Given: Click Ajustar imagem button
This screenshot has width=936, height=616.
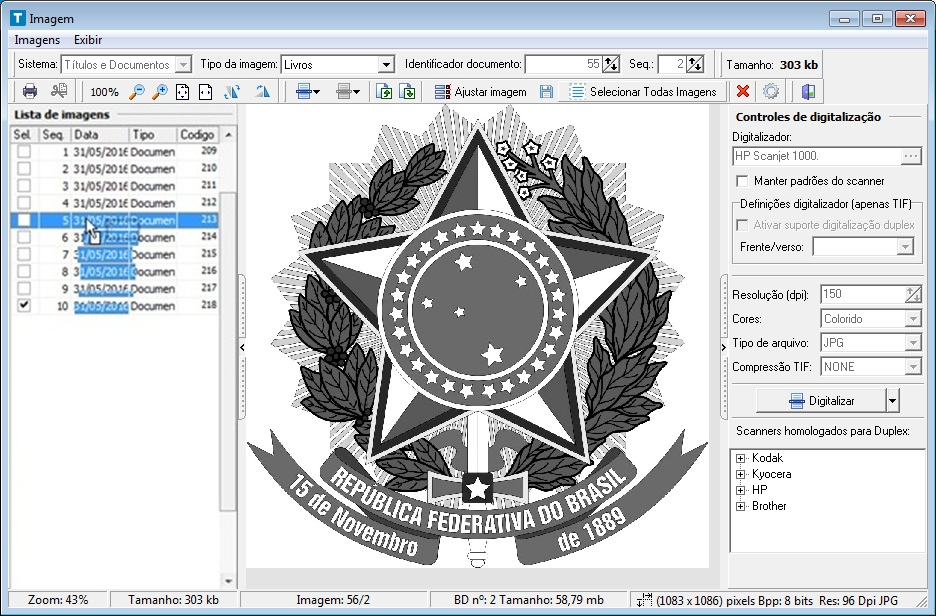Looking at the screenshot, I should 481,92.
